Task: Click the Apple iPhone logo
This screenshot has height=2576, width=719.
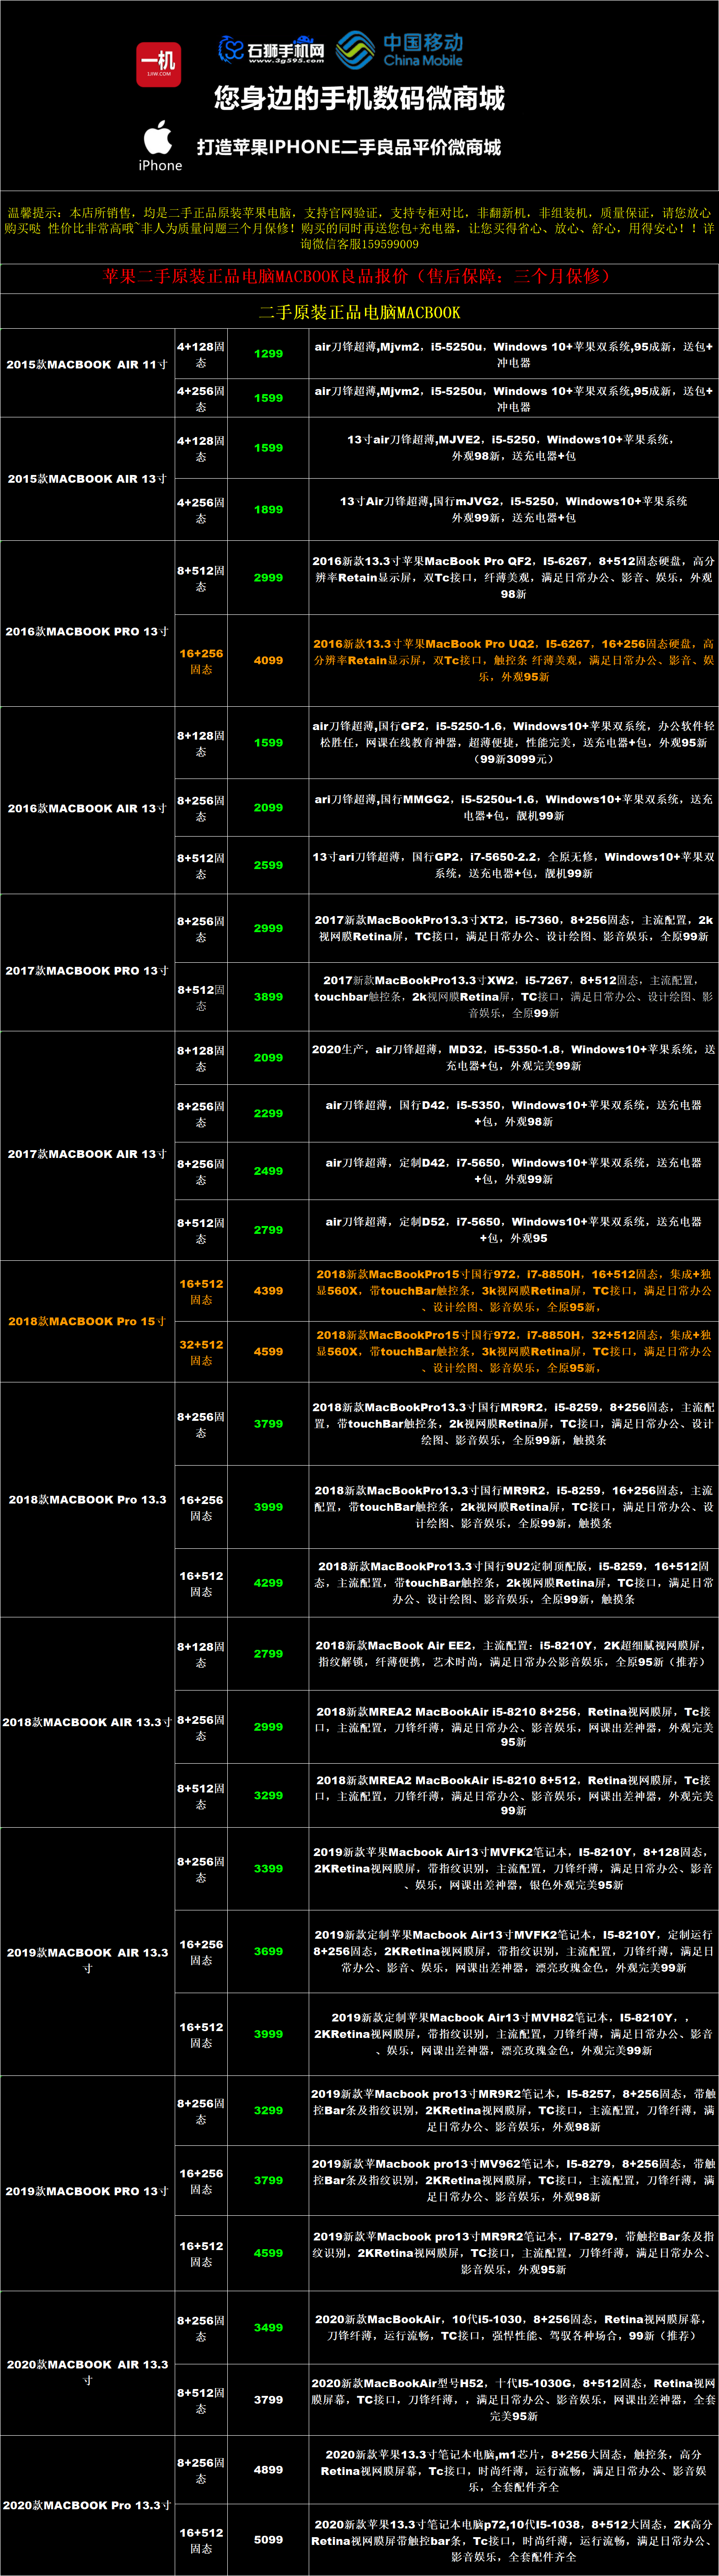Action: click(160, 146)
